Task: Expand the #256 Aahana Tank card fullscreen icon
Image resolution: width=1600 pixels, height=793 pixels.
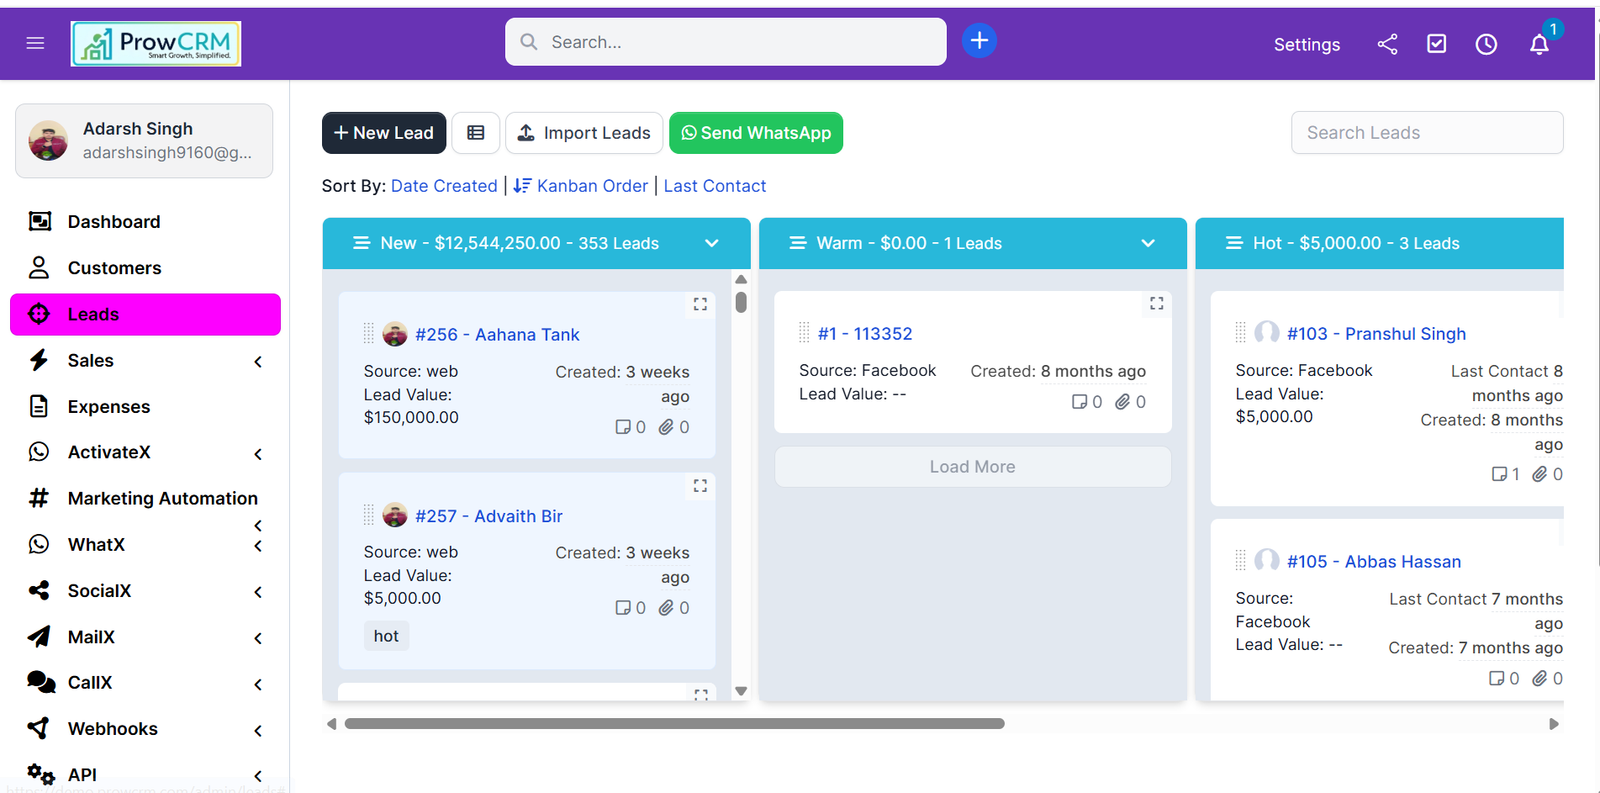Action: [x=700, y=304]
